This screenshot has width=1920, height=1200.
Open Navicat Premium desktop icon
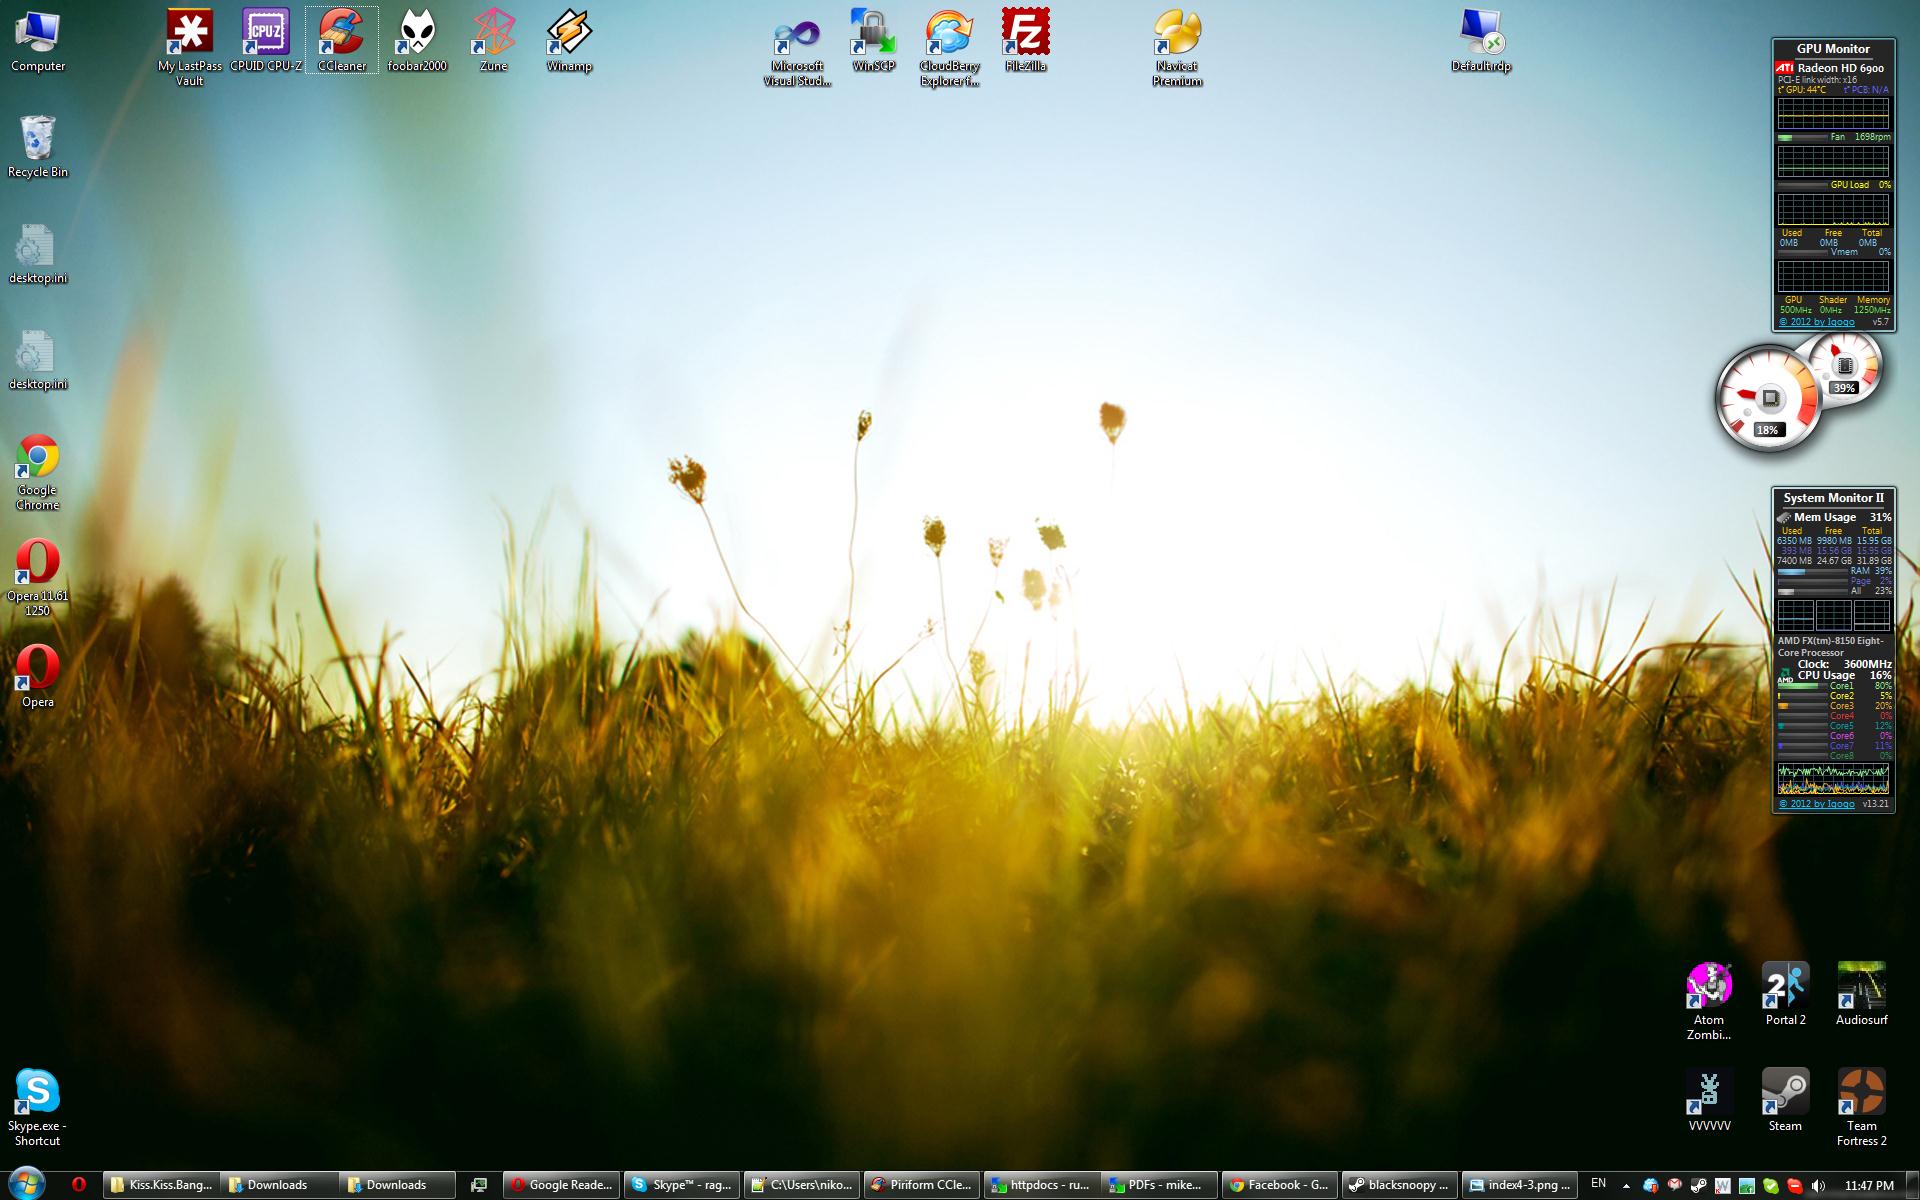tap(1177, 34)
